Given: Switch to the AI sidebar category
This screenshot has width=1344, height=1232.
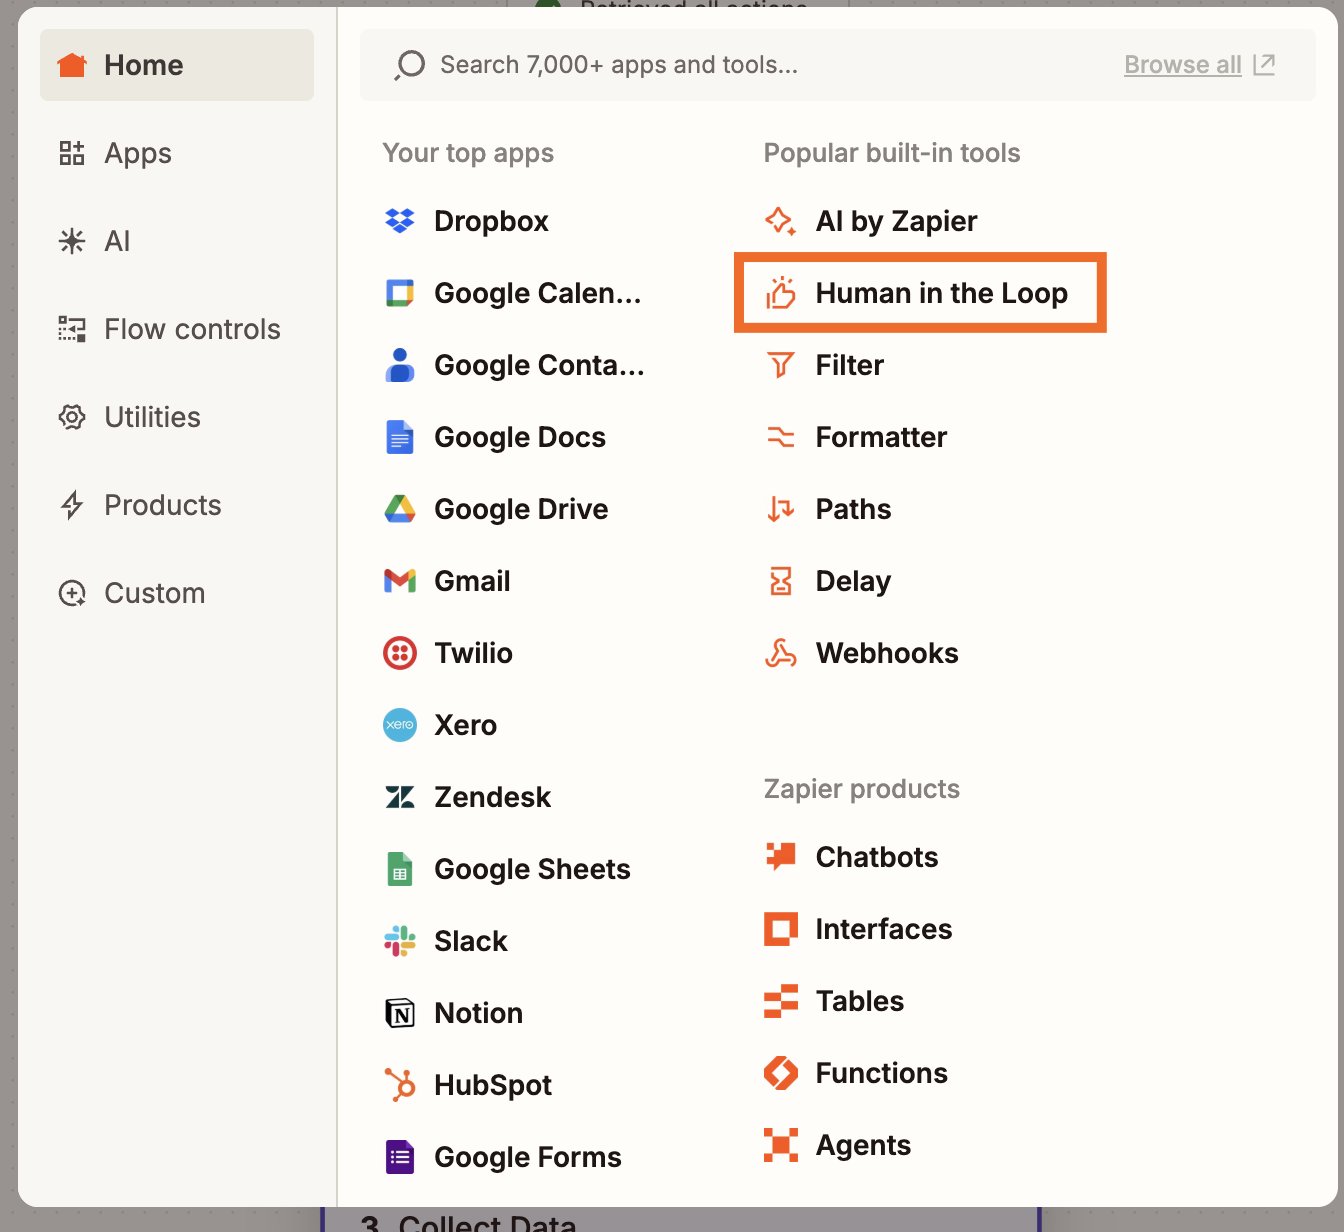Looking at the screenshot, I should (177, 241).
